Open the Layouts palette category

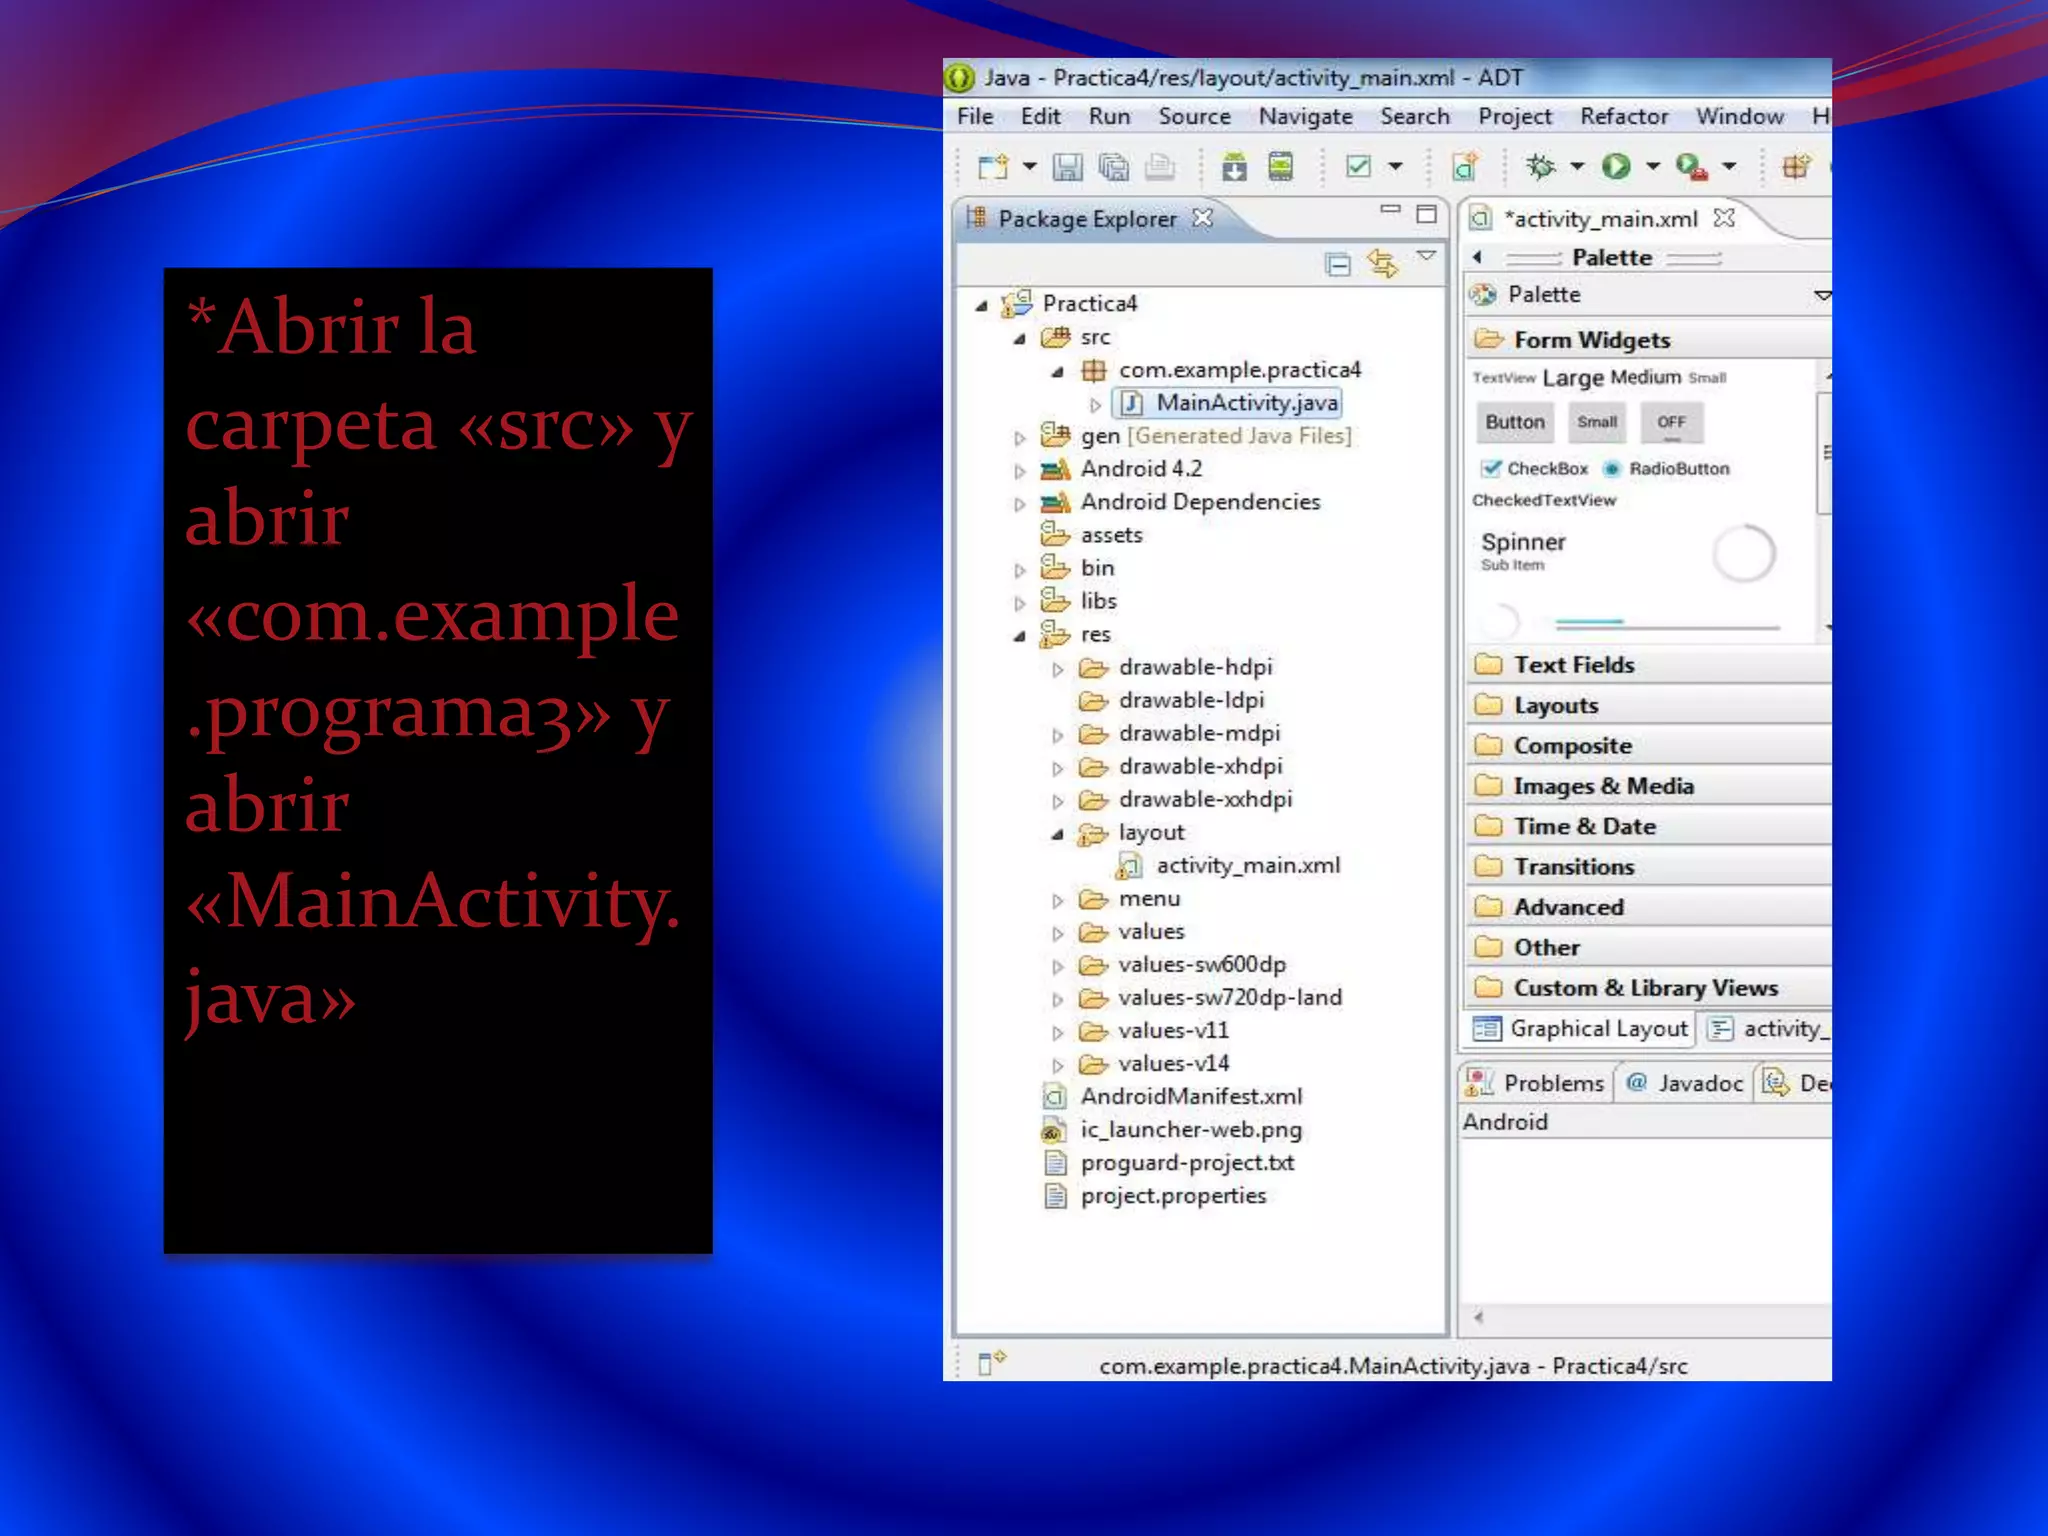(1649, 705)
